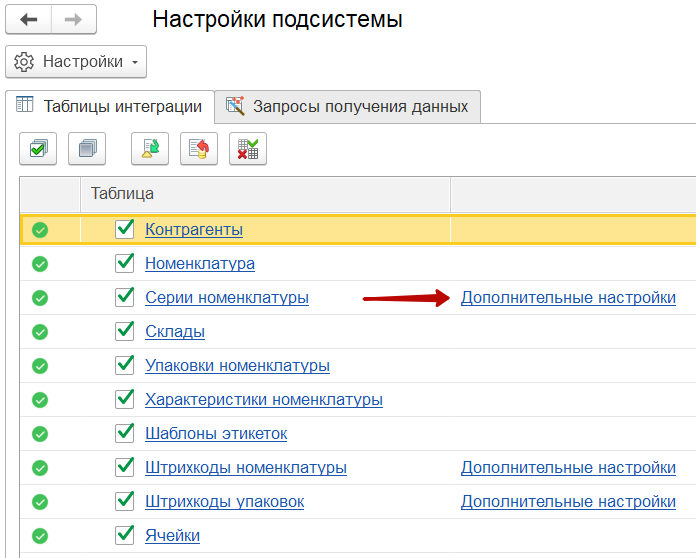Go forward with the right arrow button
Screen dimensions: 696x558
tap(73, 20)
